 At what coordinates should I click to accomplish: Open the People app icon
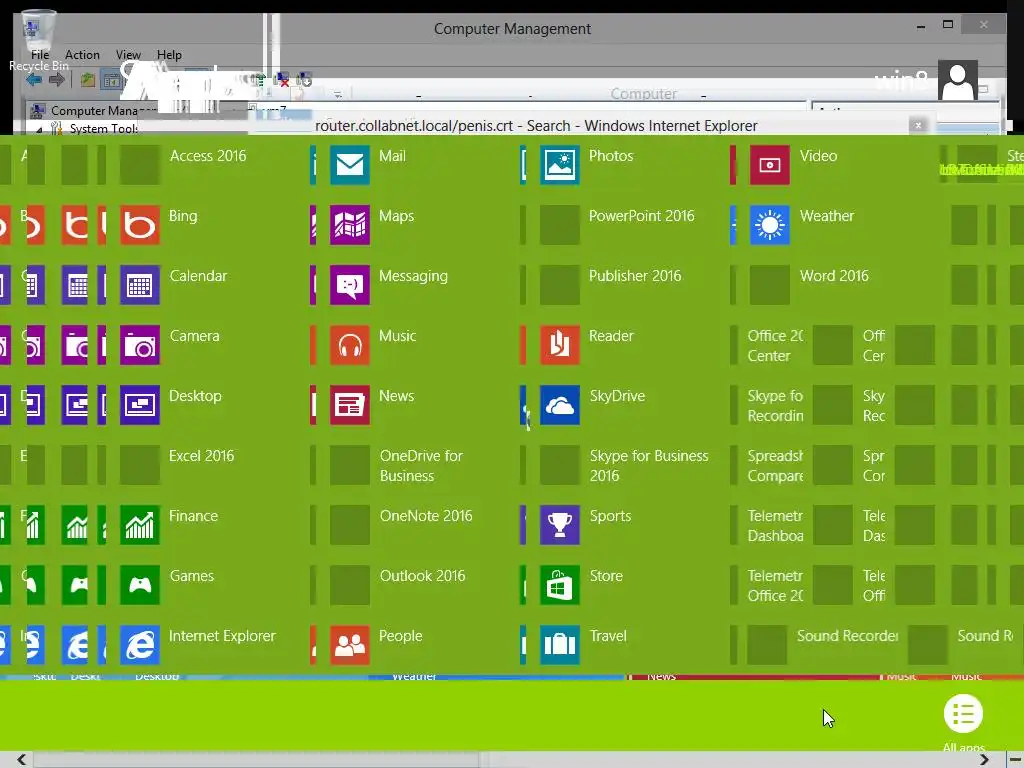[x=349, y=645]
